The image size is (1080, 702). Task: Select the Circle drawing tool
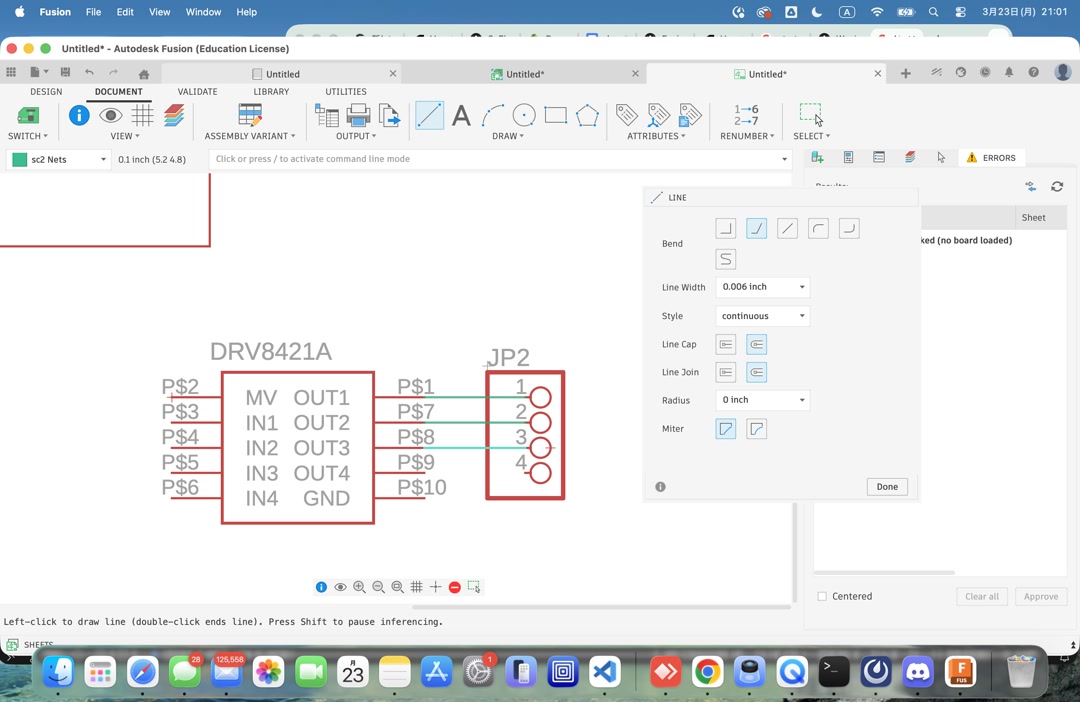coord(523,115)
